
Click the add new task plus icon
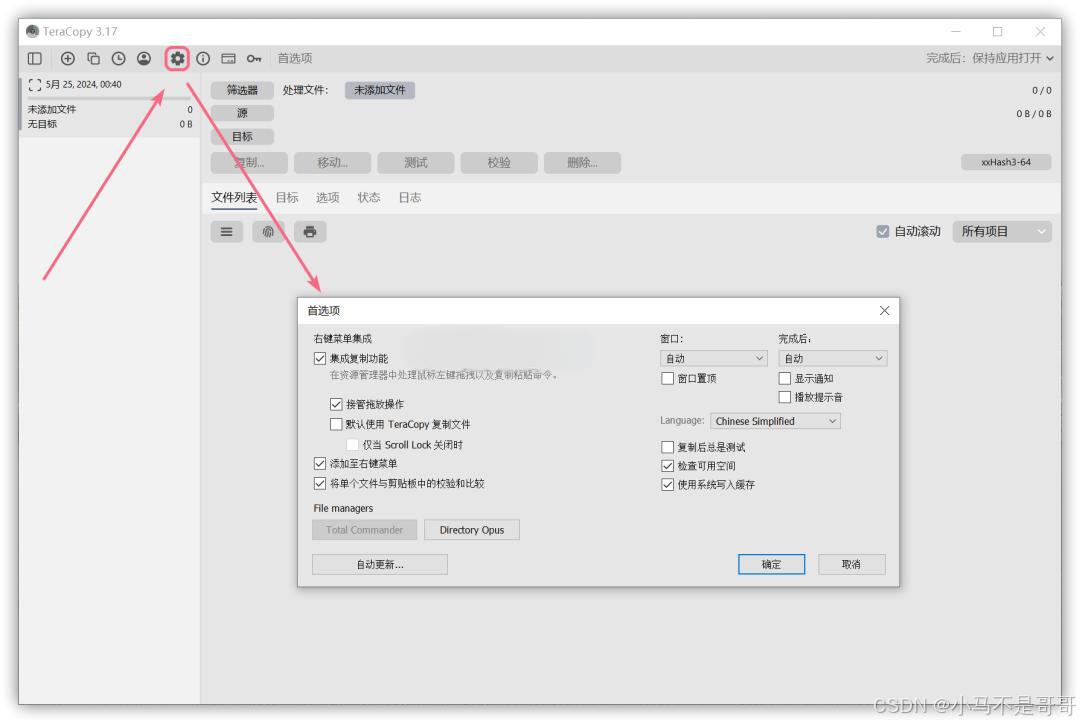pos(68,59)
